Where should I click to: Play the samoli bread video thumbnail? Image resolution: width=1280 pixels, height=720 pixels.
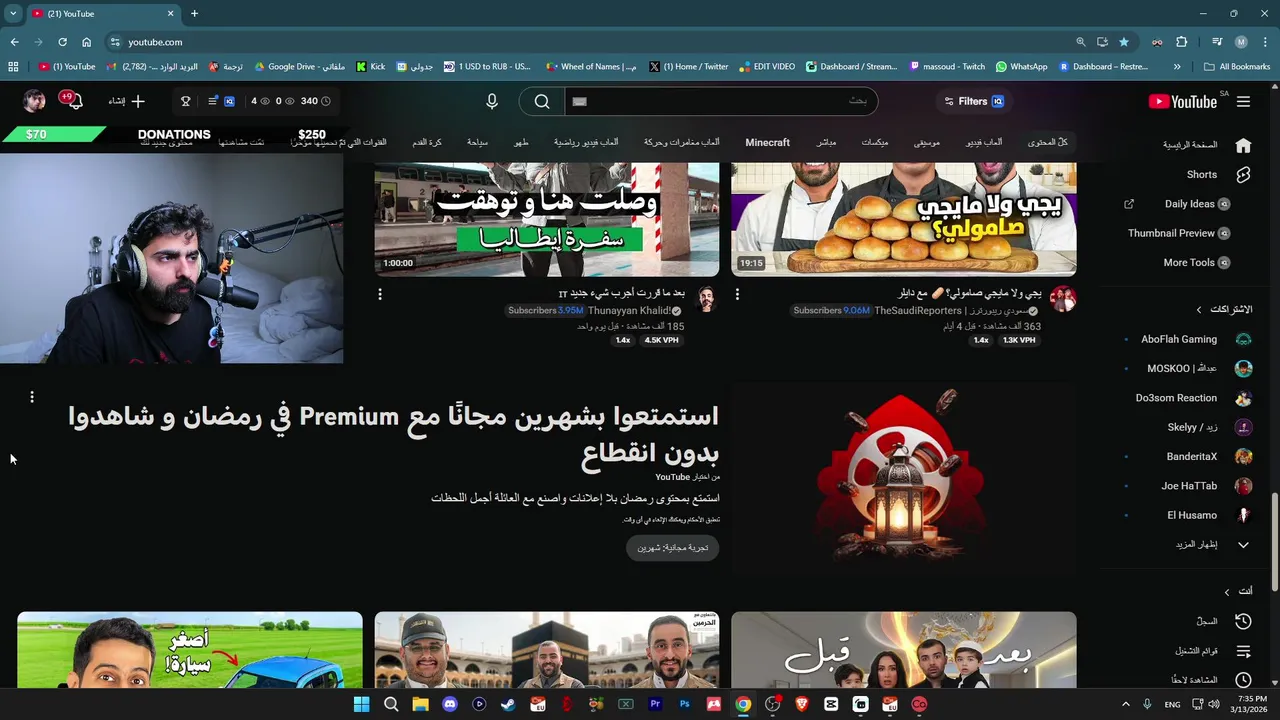pos(904,220)
